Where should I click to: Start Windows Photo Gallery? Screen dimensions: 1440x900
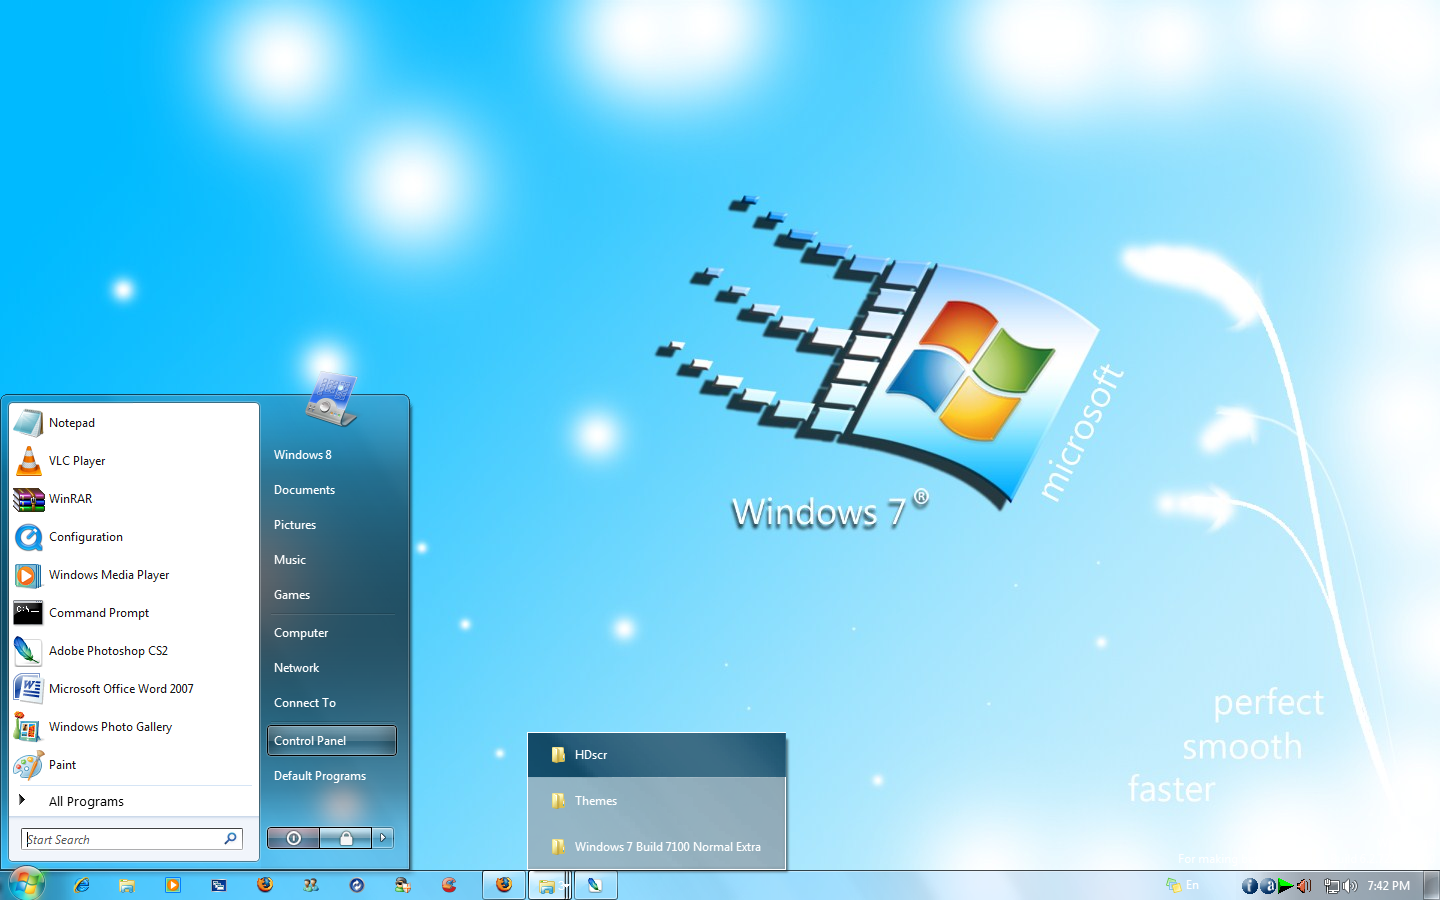[x=134, y=727]
